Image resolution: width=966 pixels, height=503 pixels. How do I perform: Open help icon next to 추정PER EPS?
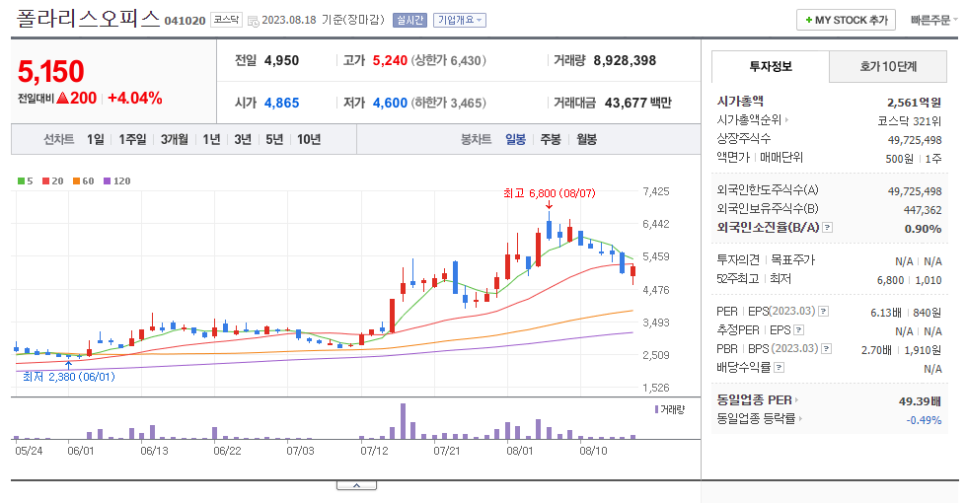click(798, 330)
